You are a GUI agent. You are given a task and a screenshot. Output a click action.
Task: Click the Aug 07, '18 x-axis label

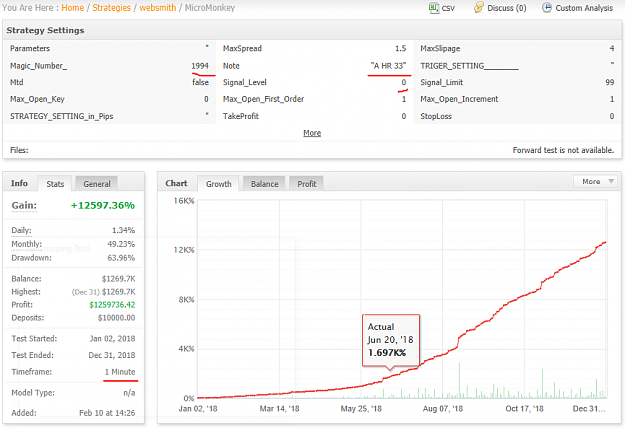coord(443,409)
